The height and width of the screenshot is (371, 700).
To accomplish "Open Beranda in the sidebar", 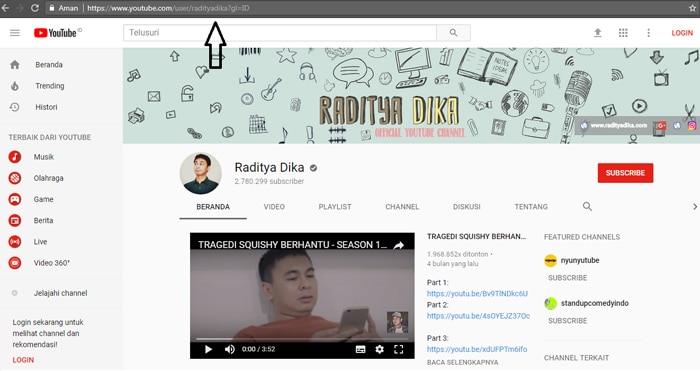I will pos(49,65).
